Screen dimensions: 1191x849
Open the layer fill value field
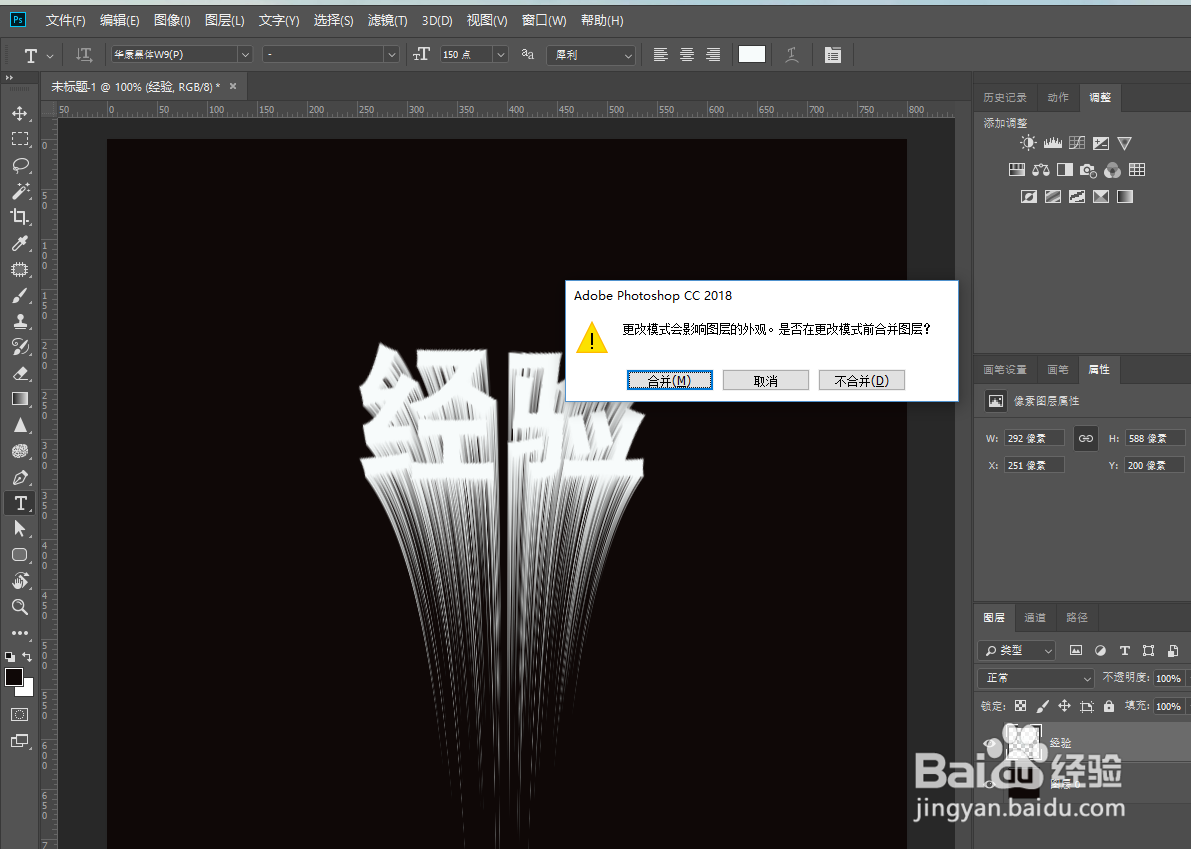pyautogui.click(x=1169, y=706)
